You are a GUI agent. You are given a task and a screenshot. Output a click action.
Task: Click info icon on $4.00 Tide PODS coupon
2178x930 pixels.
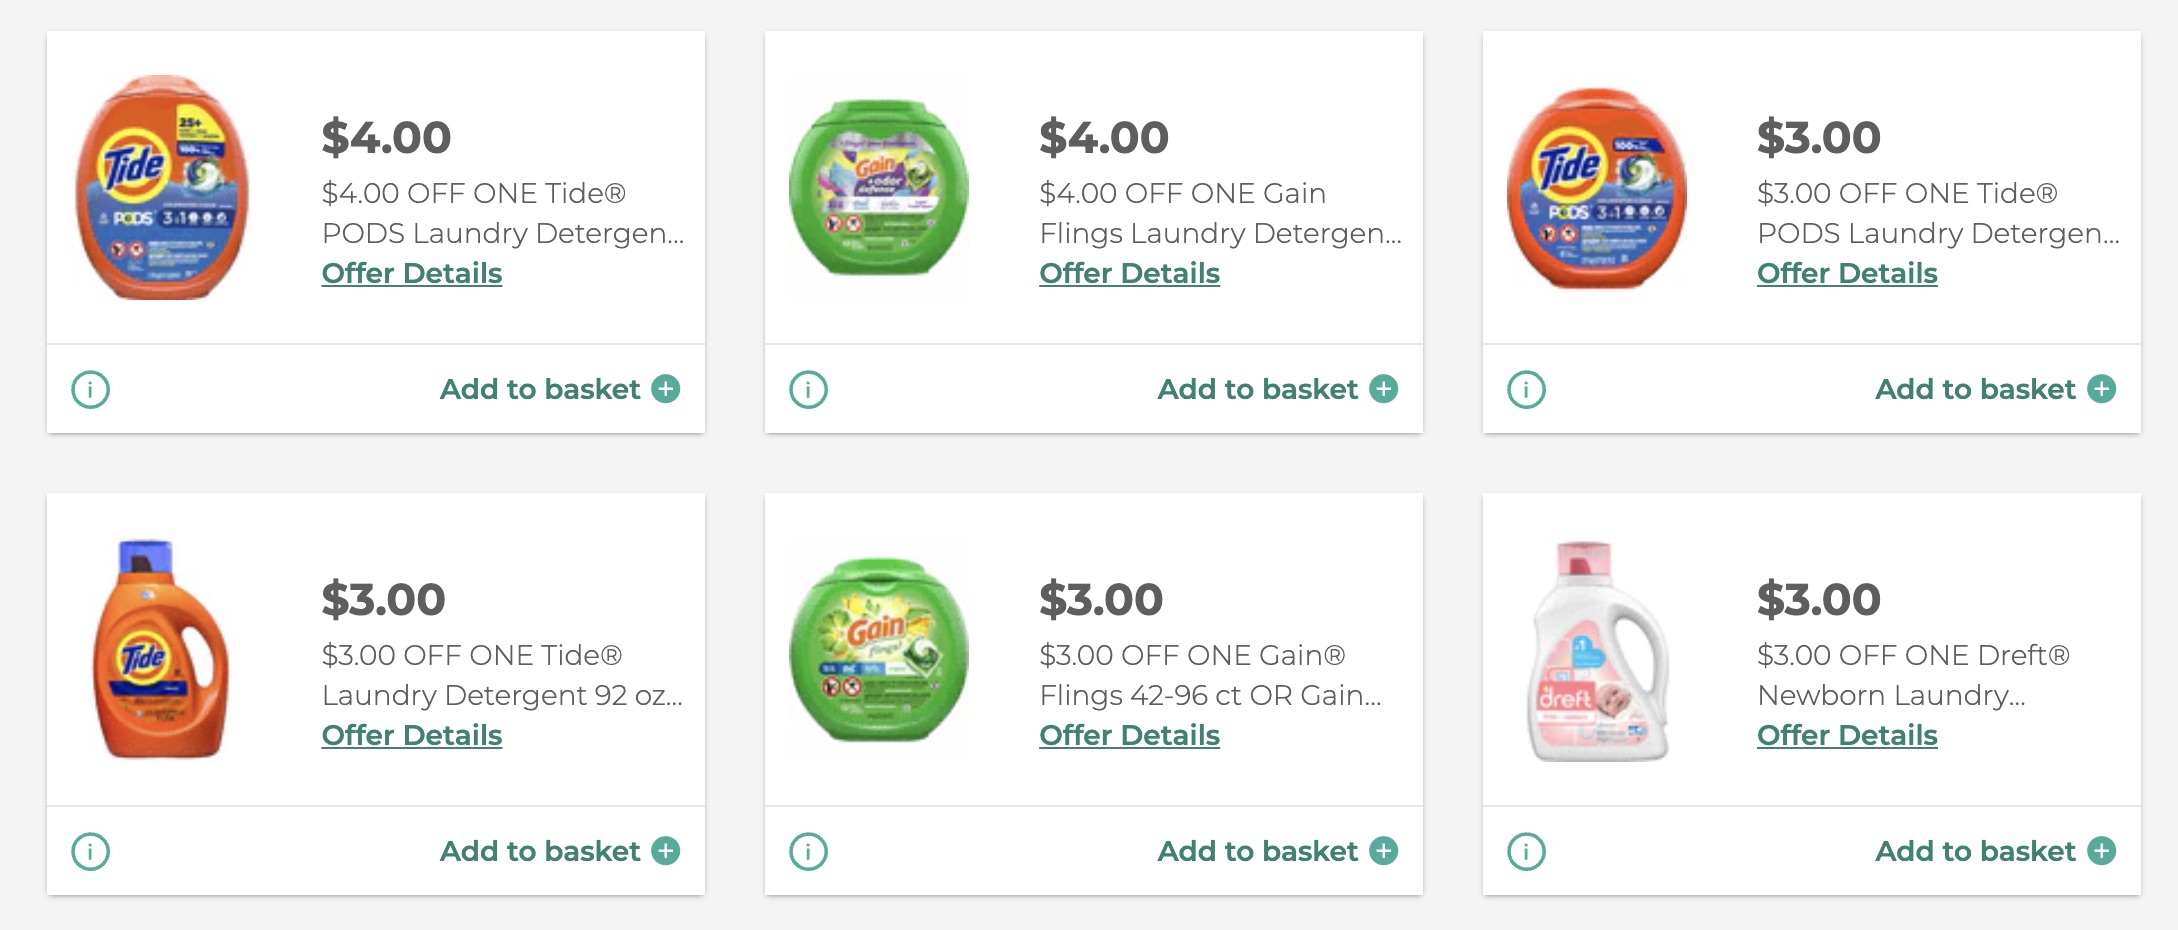(x=91, y=389)
